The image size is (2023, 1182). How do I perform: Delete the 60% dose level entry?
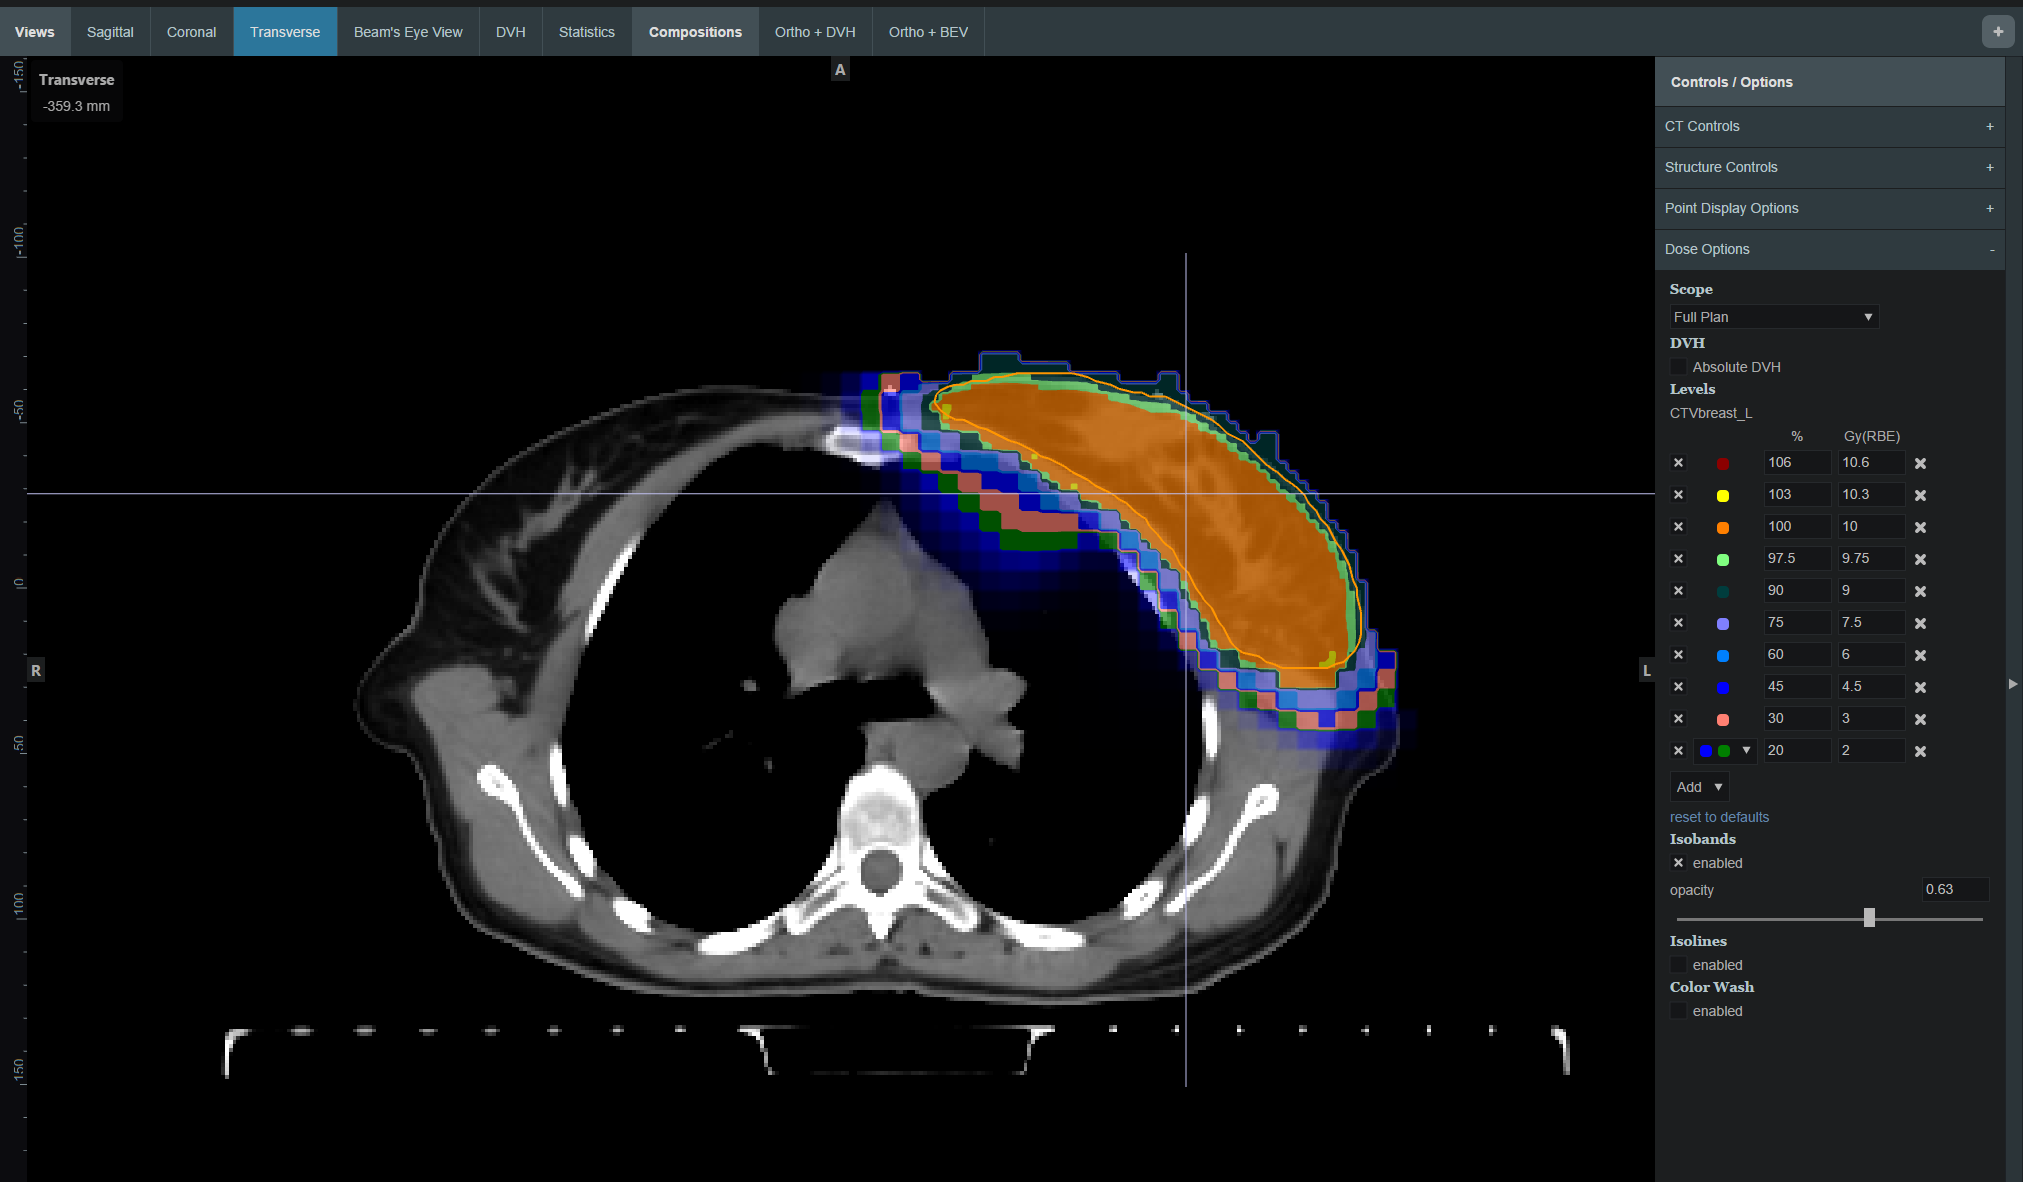tap(1920, 655)
